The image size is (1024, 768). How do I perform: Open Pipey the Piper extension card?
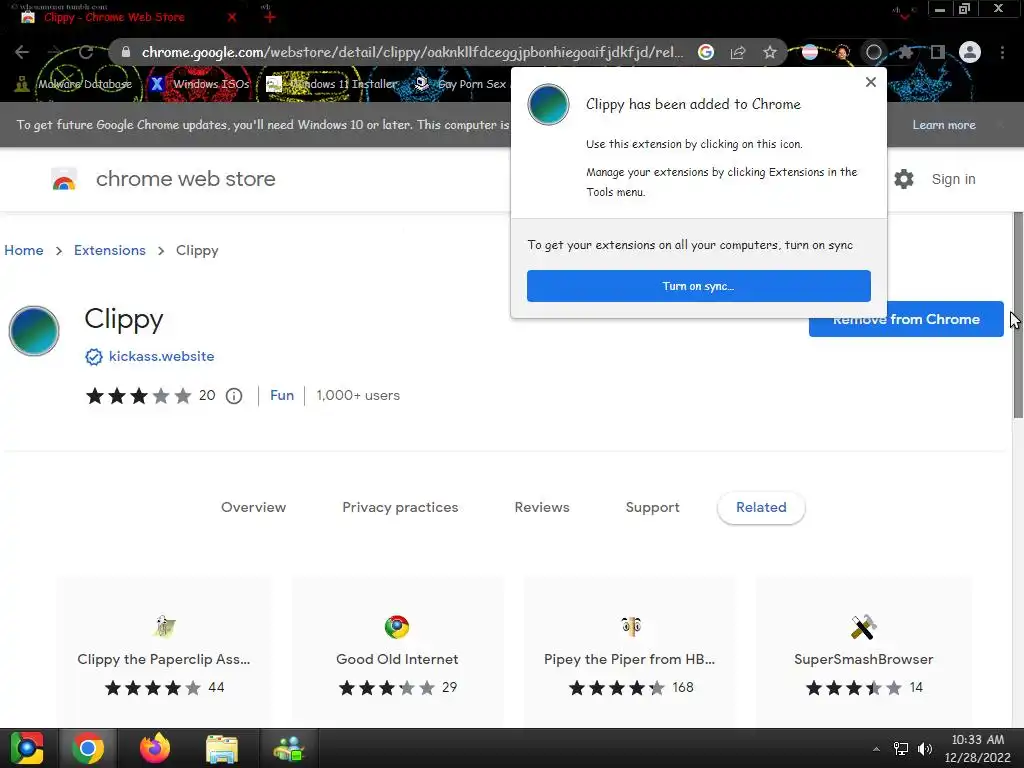click(x=630, y=653)
